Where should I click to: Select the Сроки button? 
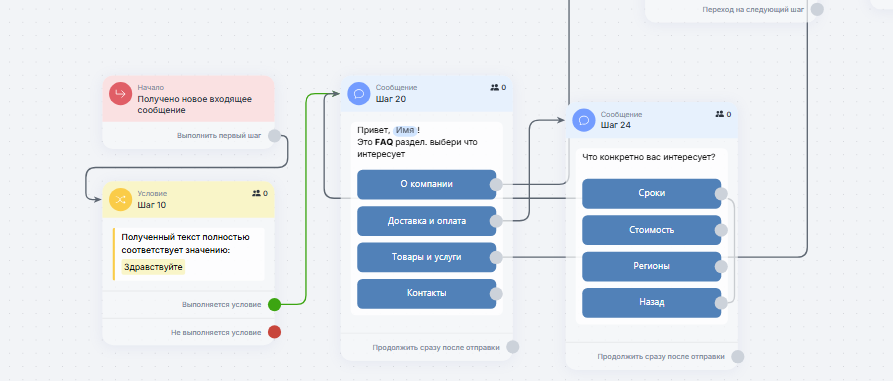tap(652, 194)
